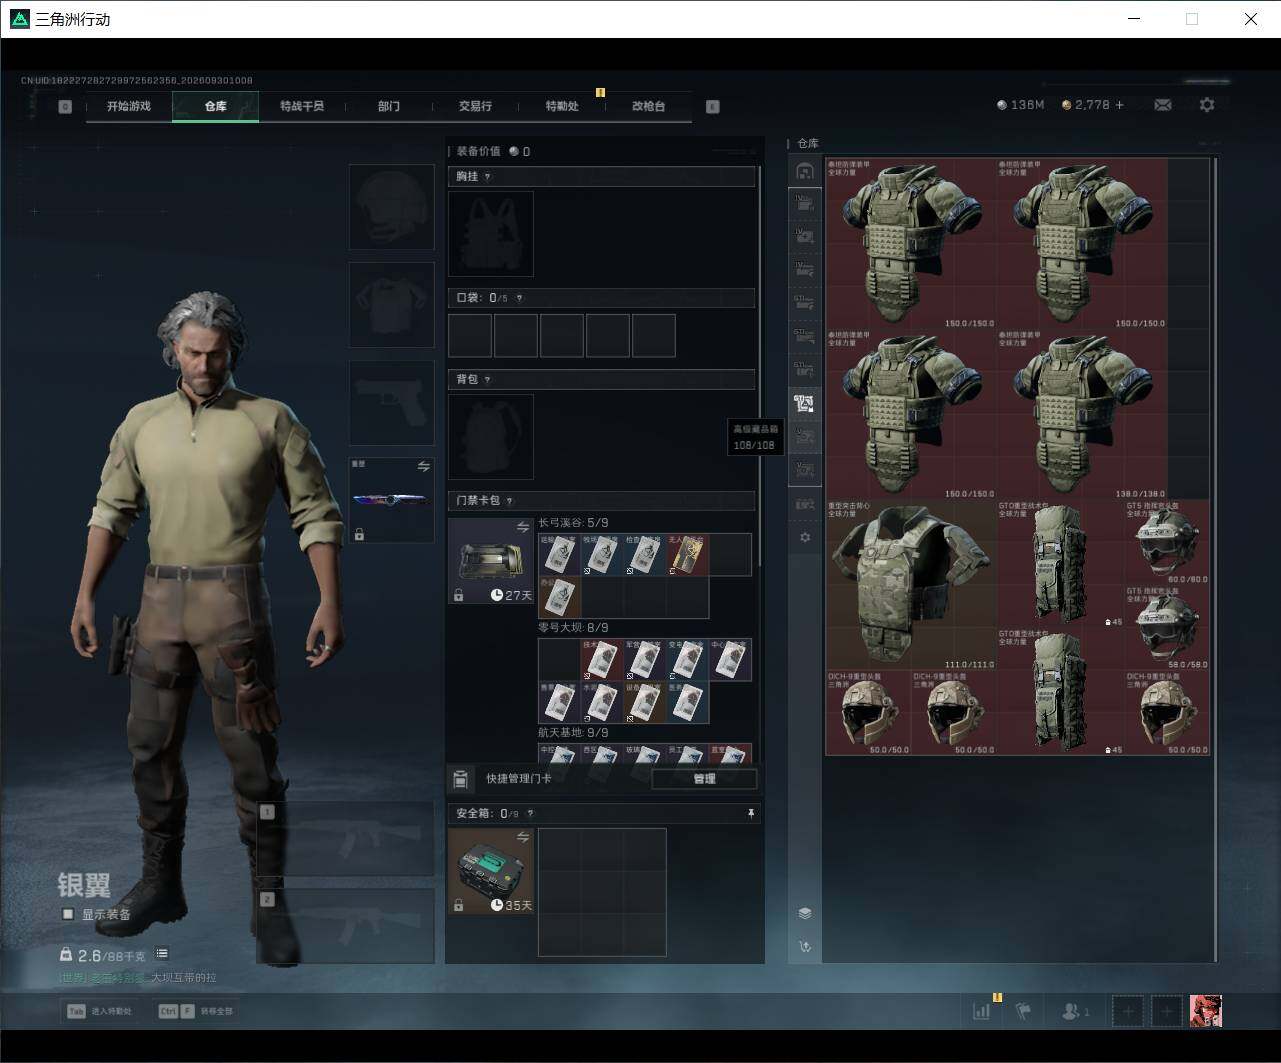This screenshot has height=1063, width=1281.
Task: Open the 部门 tab
Action: [389, 106]
